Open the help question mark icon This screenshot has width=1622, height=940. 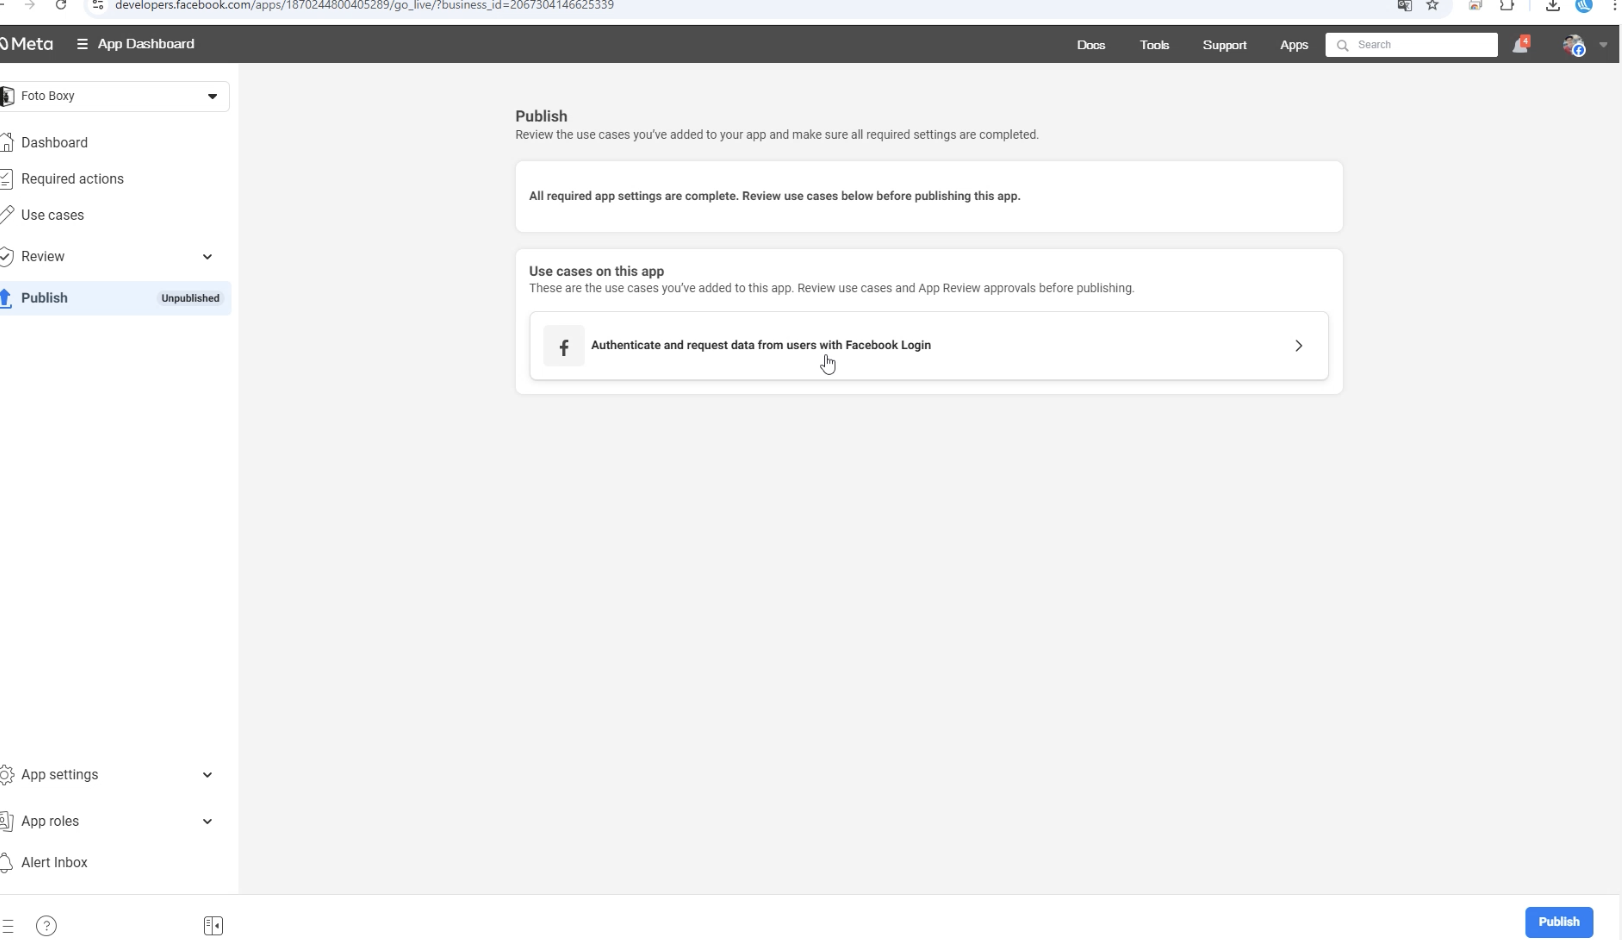pos(46,926)
